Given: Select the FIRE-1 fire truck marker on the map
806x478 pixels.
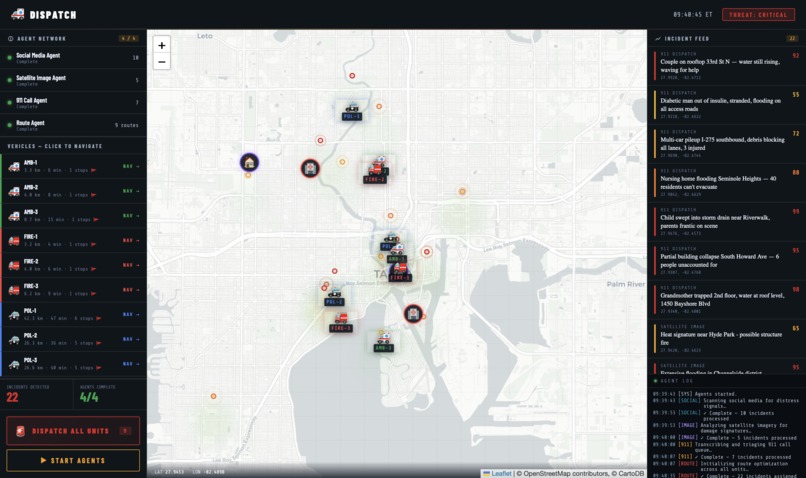Looking at the screenshot, I should click(400, 271).
